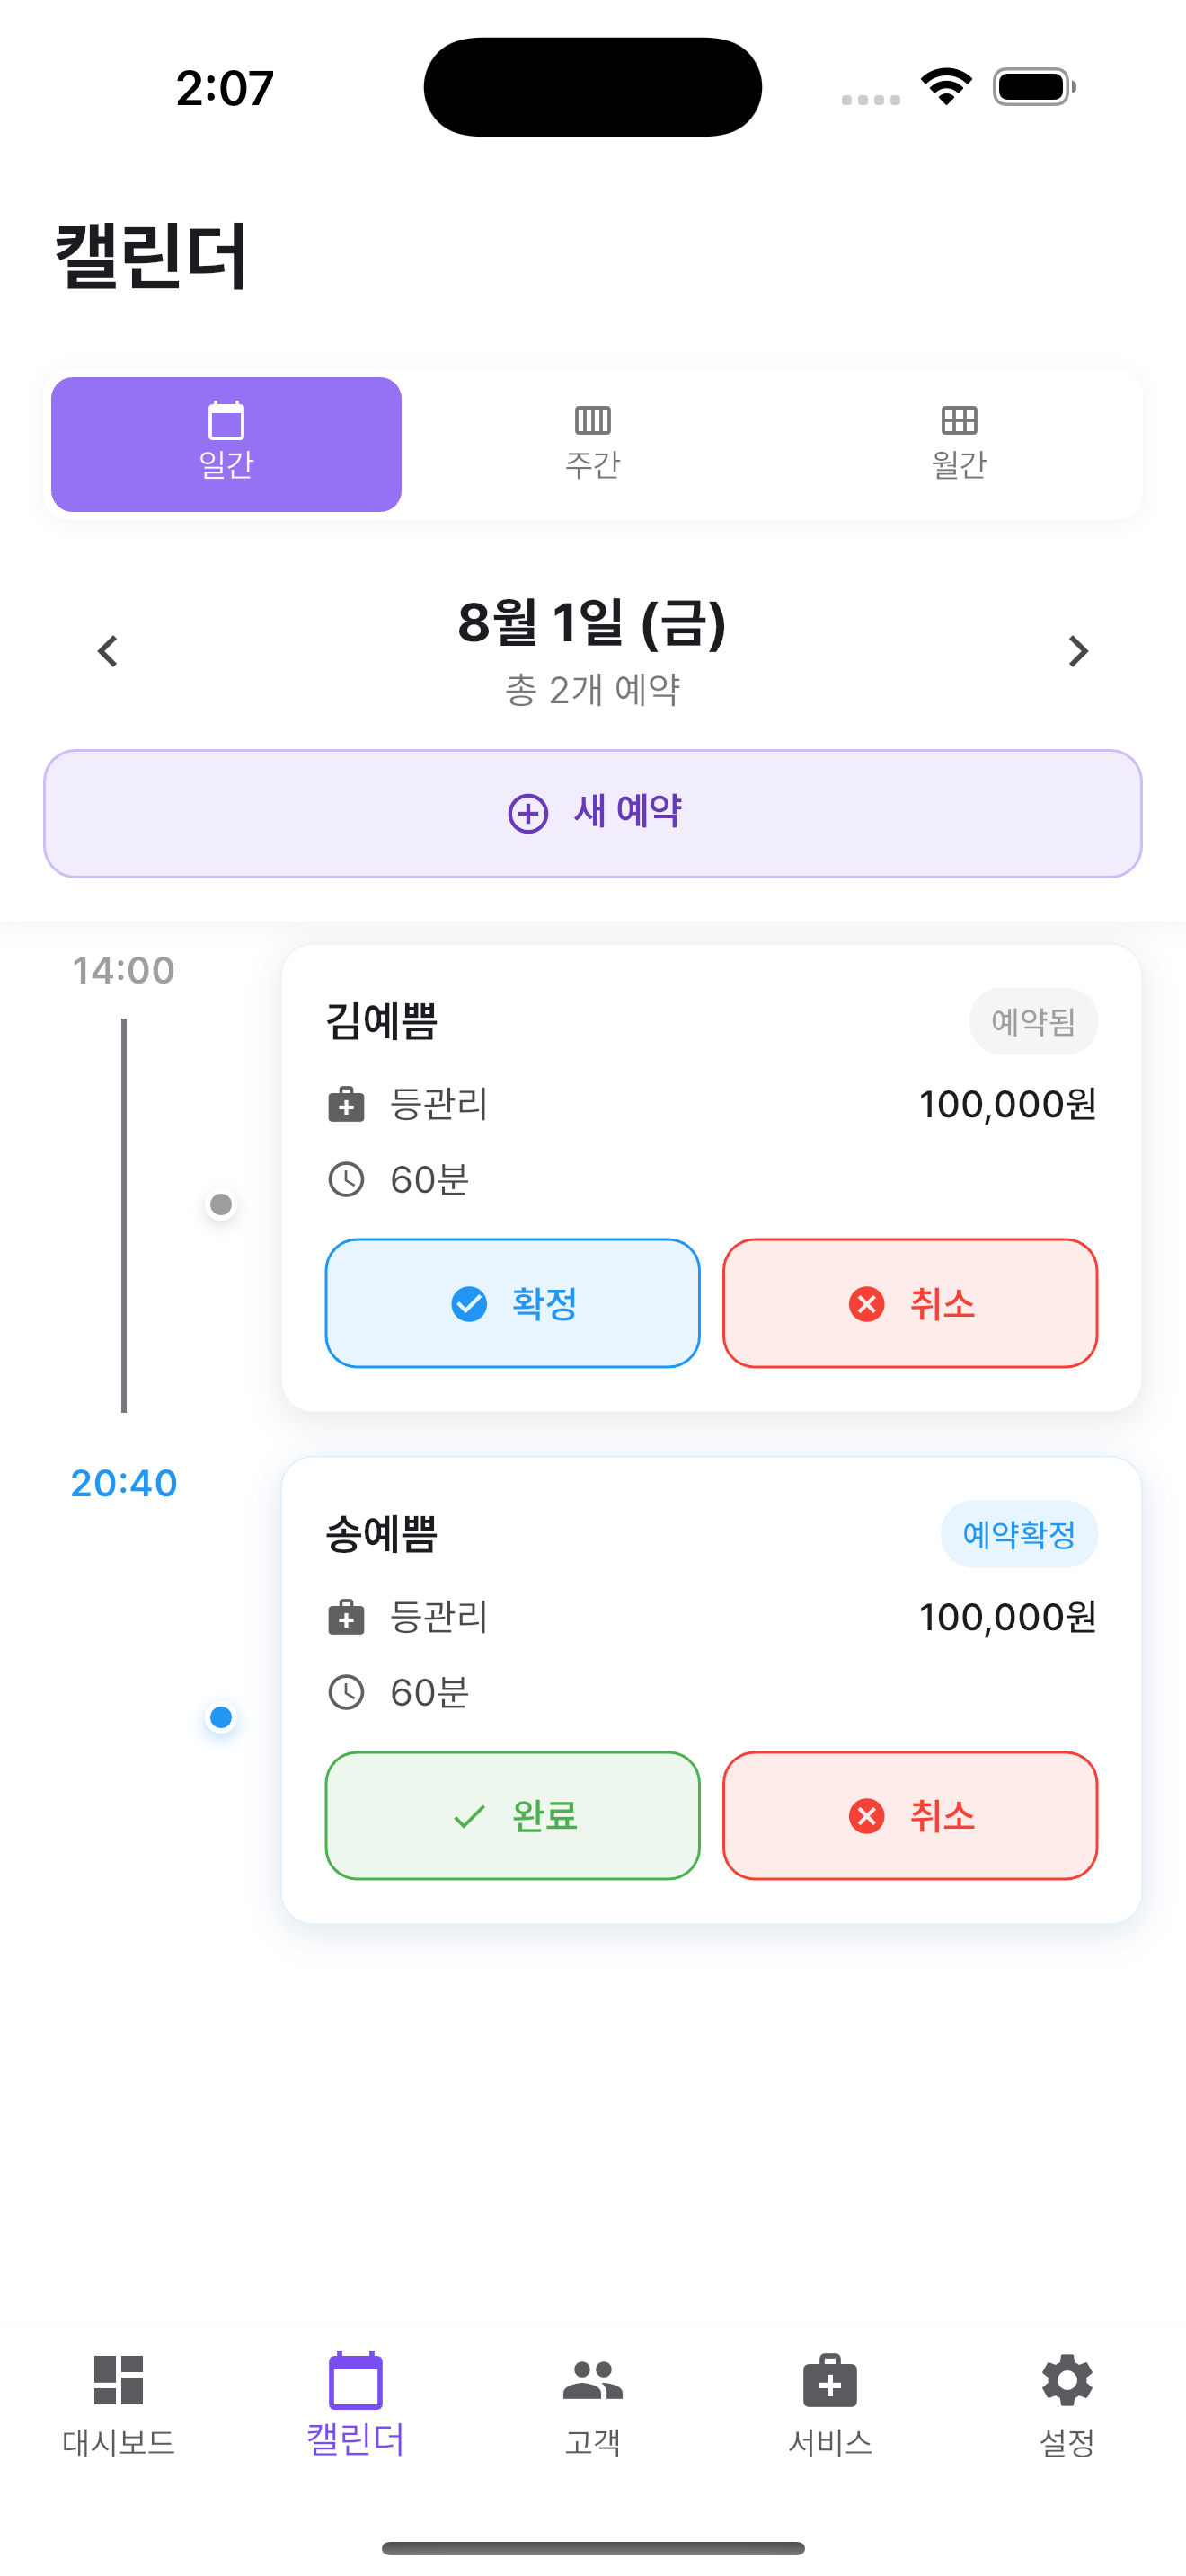Switch to 주간 weekly view
The width and height of the screenshot is (1186, 2576).
tap(592, 444)
